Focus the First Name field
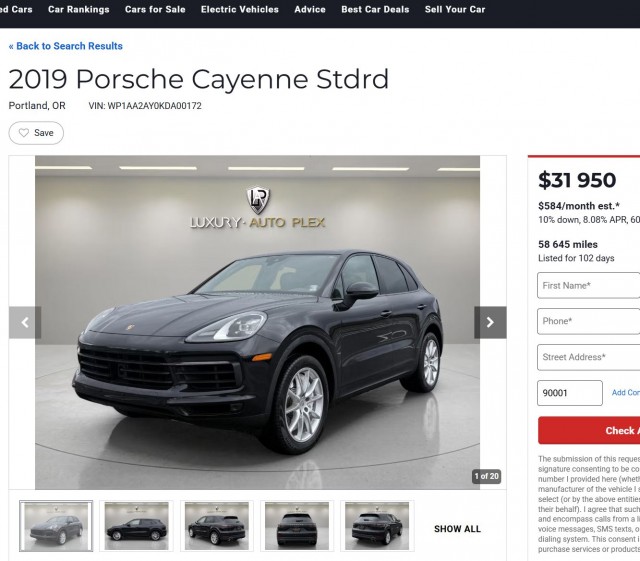Screen dimensions: 640x561 point(589,285)
